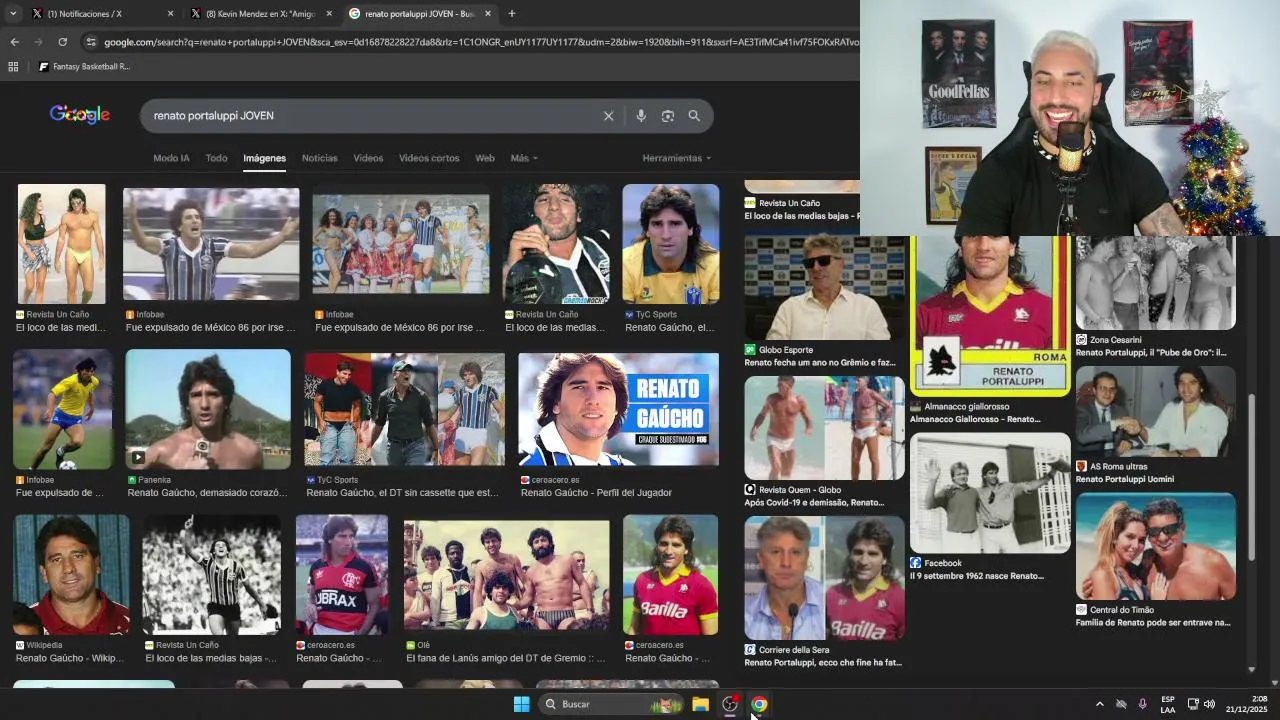Open the Roma card thumbnail labeled Renato Portaluppi
The height and width of the screenshot is (720, 1280).
(x=990, y=315)
